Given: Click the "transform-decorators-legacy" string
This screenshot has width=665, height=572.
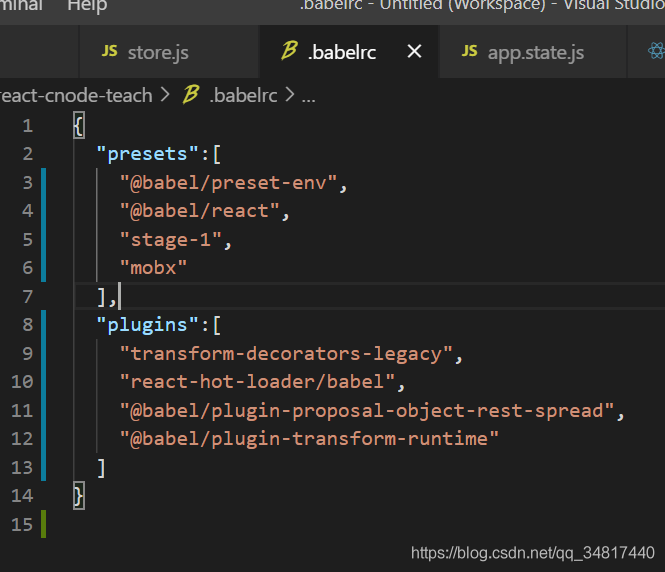Looking at the screenshot, I should point(286,354).
